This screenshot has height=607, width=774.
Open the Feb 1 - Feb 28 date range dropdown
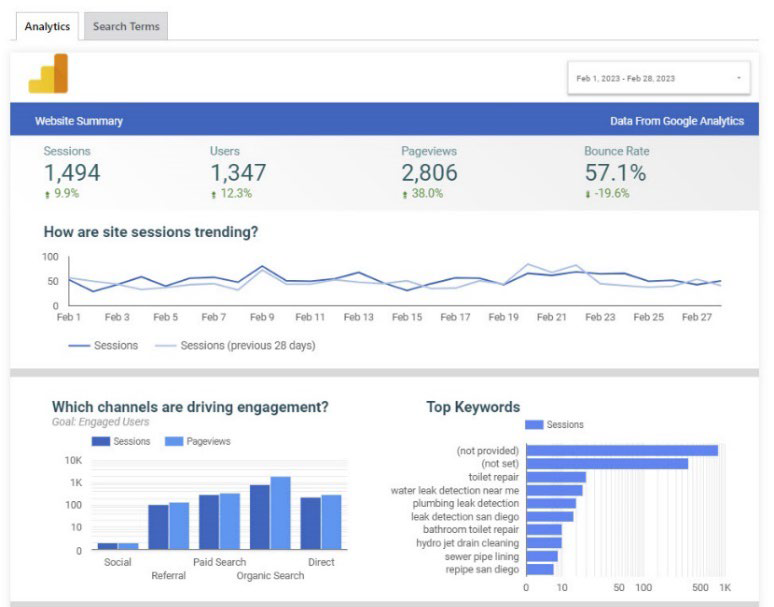pos(658,78)
